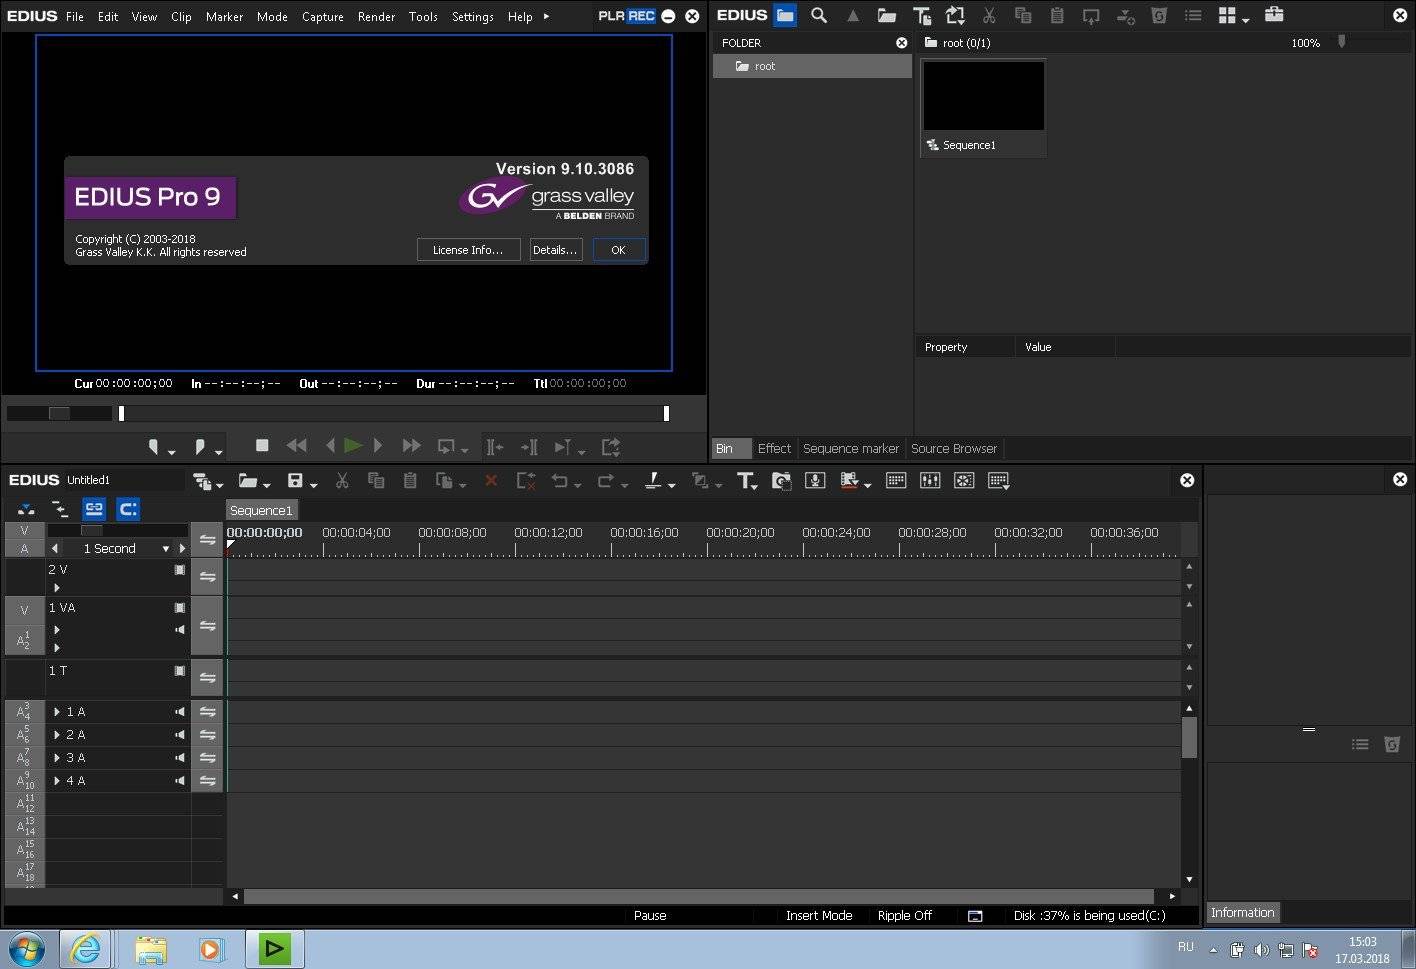The height and width of the screenshot is (969, 1416).
Task: Open the 1 Second timescale dropdown
Action: point(166,549)
